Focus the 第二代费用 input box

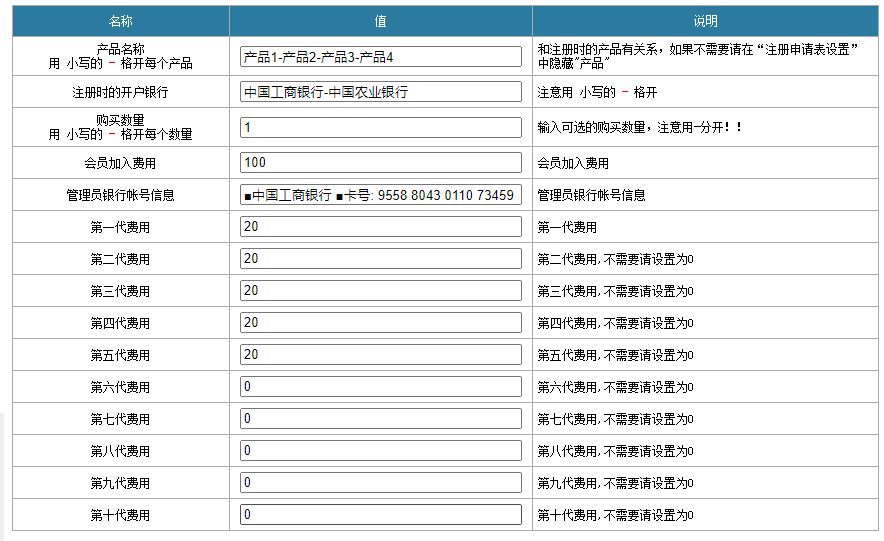point(381,259)
